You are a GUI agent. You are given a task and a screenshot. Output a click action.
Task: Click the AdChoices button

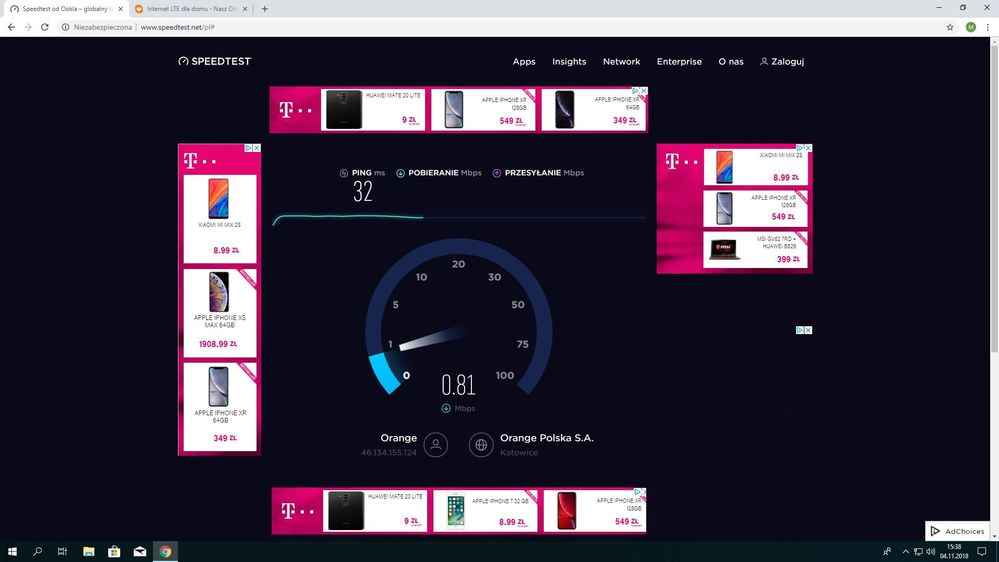pos(957,531)
